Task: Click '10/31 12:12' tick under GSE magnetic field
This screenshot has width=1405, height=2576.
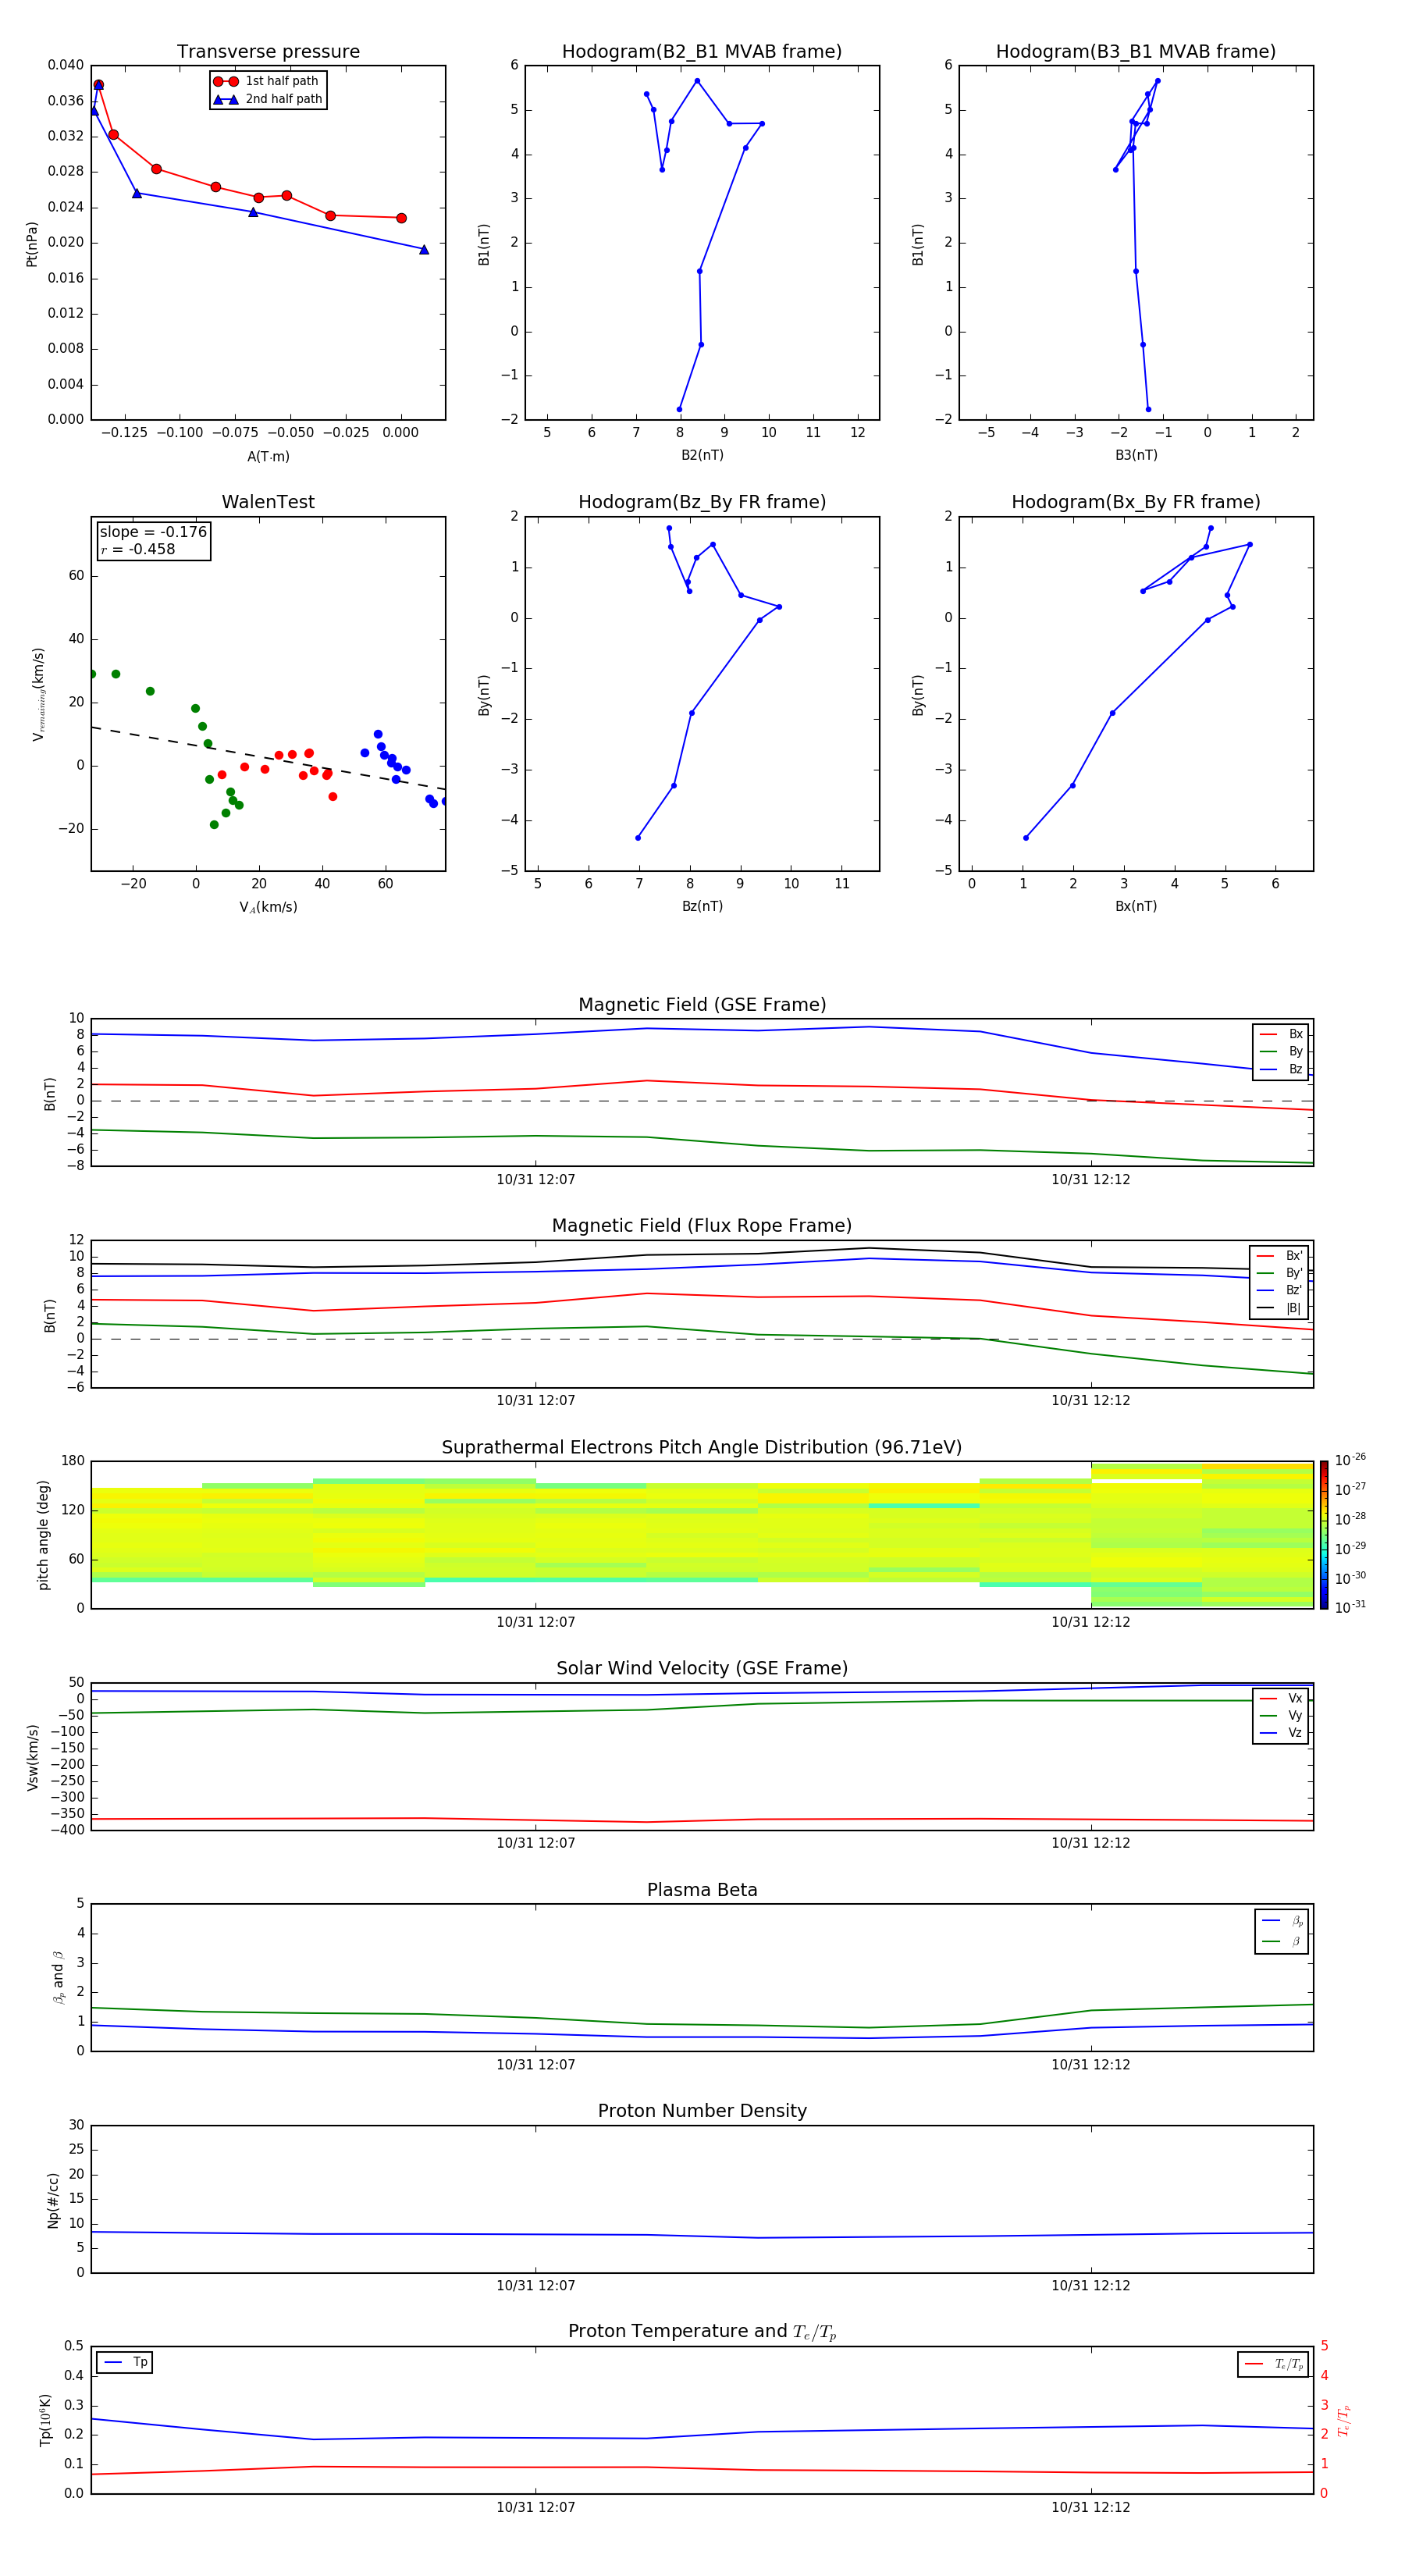Action: coord(1090,1180)
